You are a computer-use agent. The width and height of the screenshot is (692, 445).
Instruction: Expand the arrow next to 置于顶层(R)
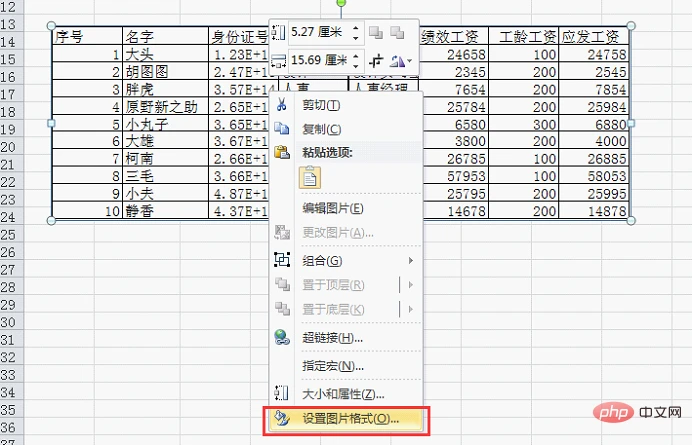coord(411,285)
